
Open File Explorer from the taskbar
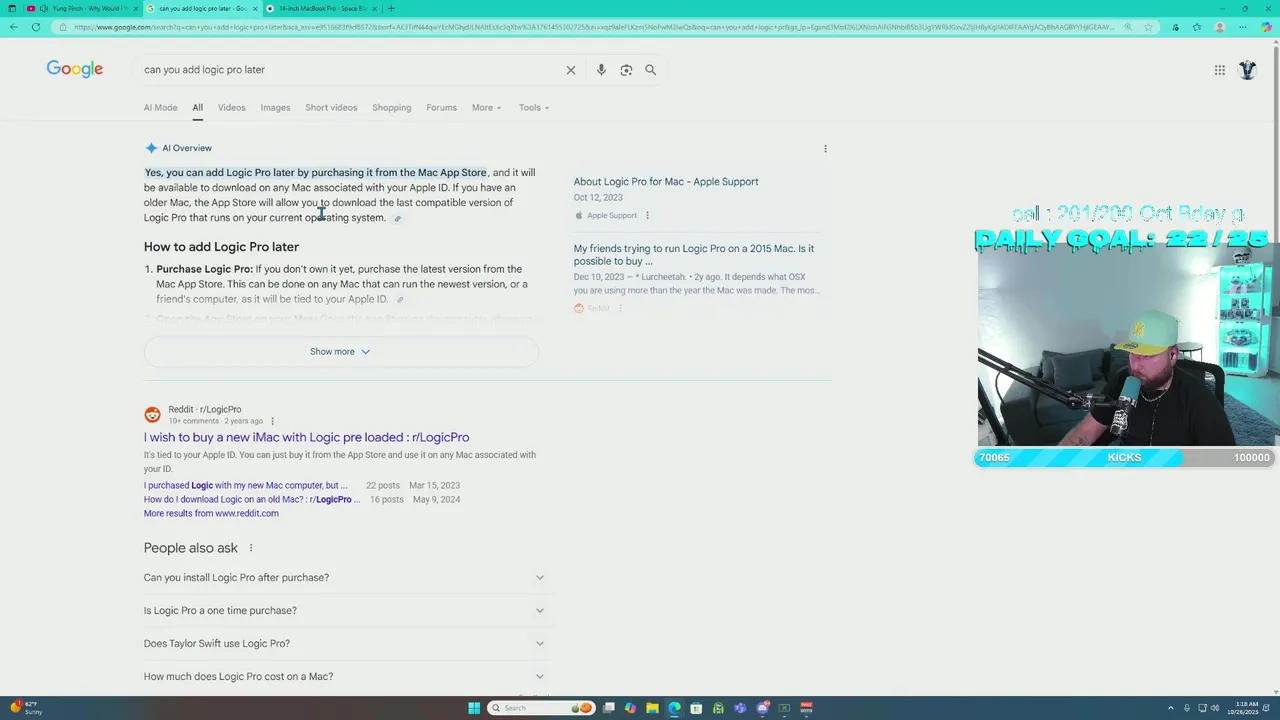pos(652,708)
